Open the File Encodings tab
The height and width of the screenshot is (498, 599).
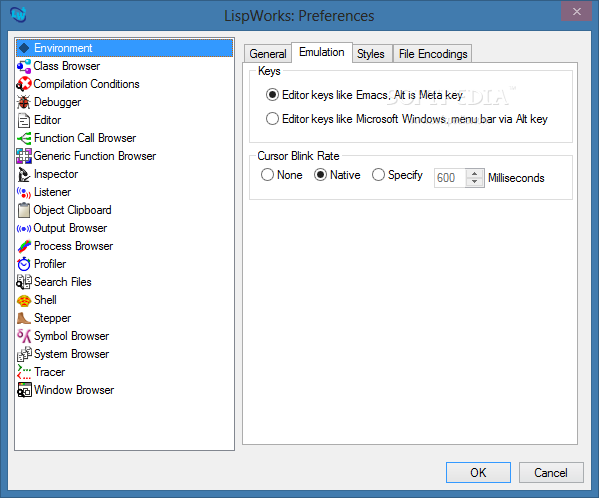pyautogui.click(x=433, y=54)
